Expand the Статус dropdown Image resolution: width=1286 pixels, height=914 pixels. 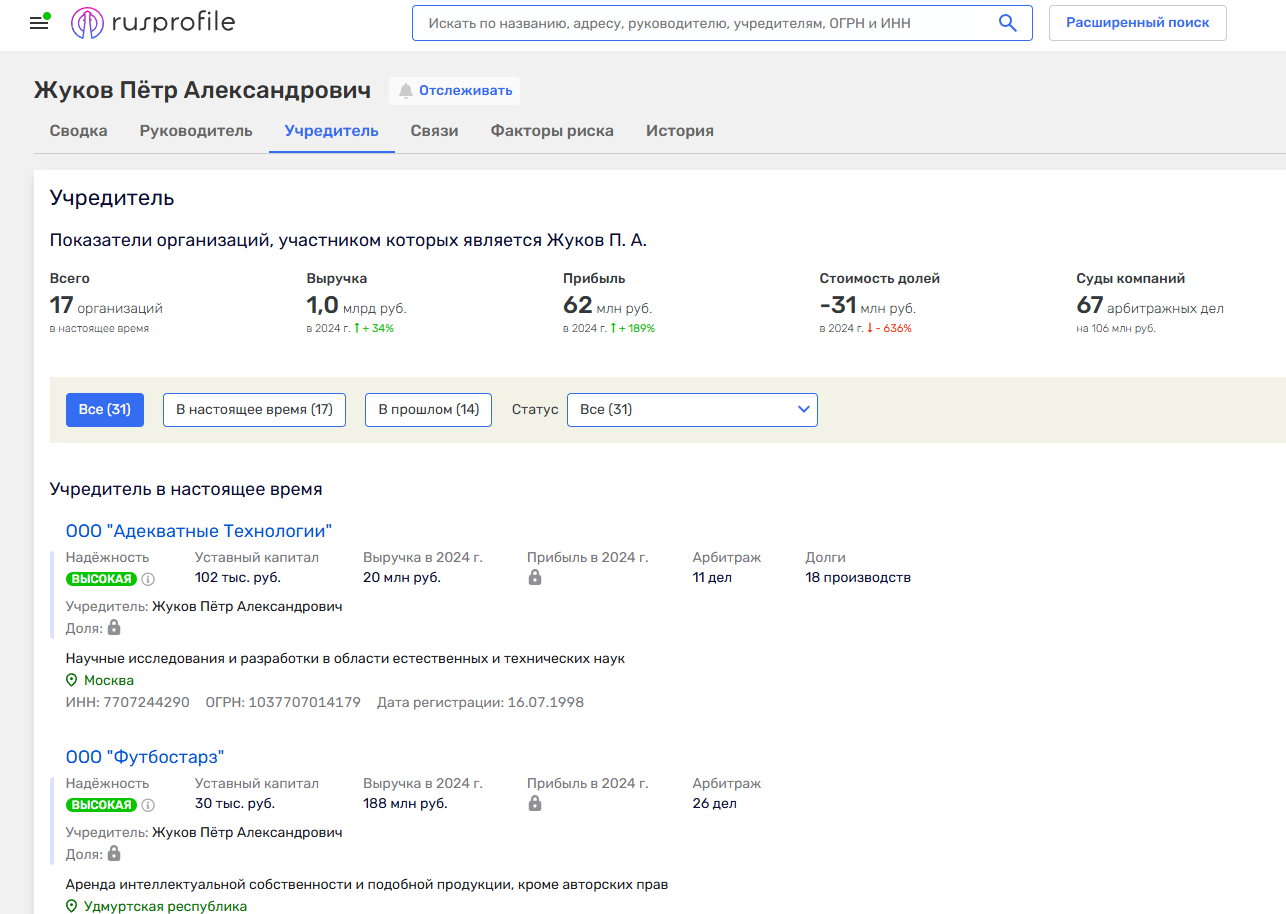692,410
